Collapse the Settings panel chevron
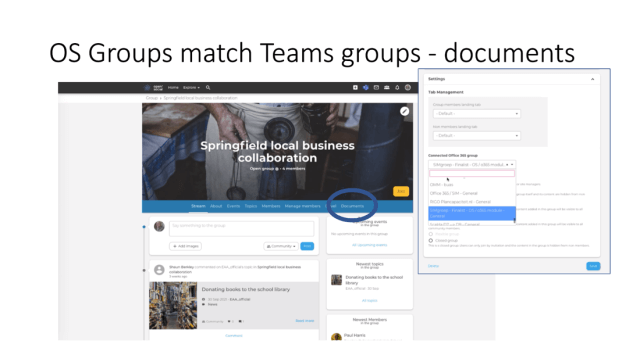 tap(593, 79)
